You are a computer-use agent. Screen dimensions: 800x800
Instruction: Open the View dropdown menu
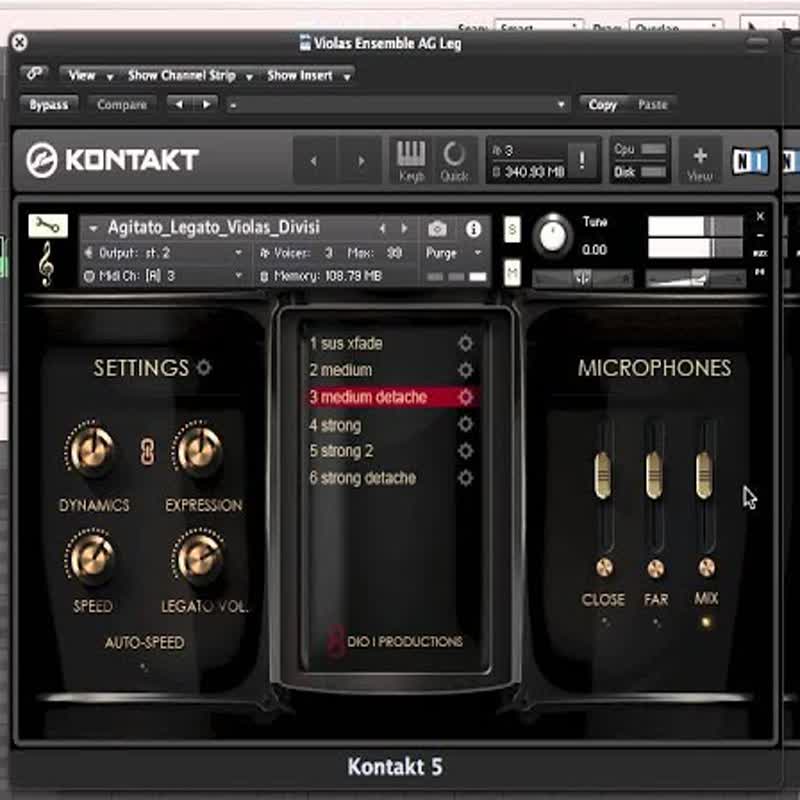(x=90, y=76)
